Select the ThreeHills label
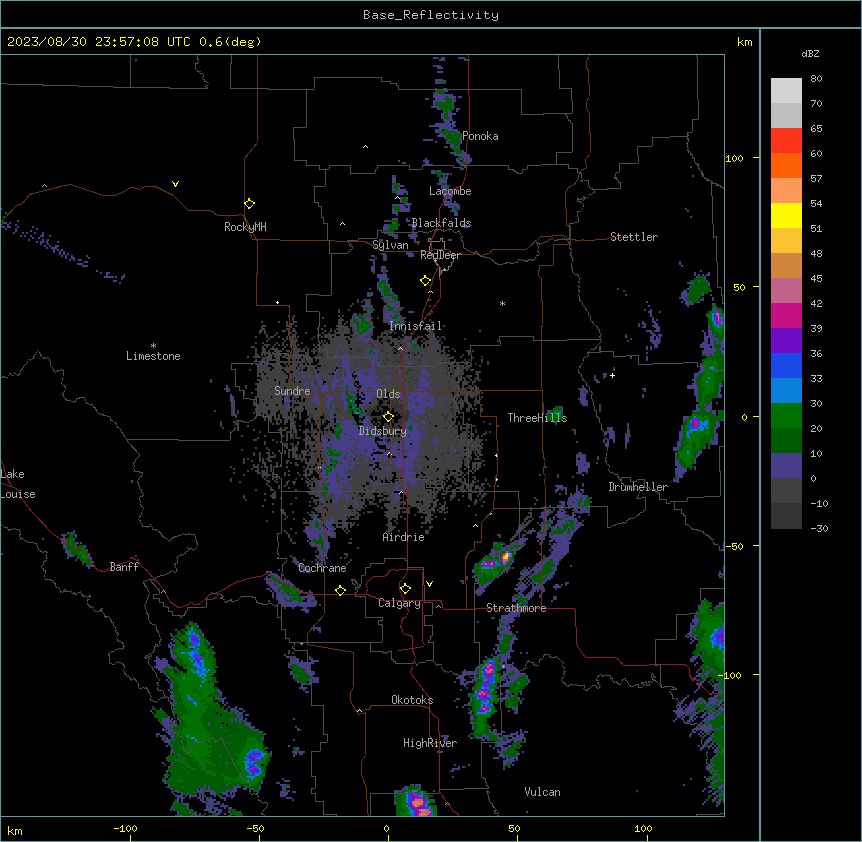Image resolution: width=862 pixels, height=842 pixels. [x=537, y=418]
